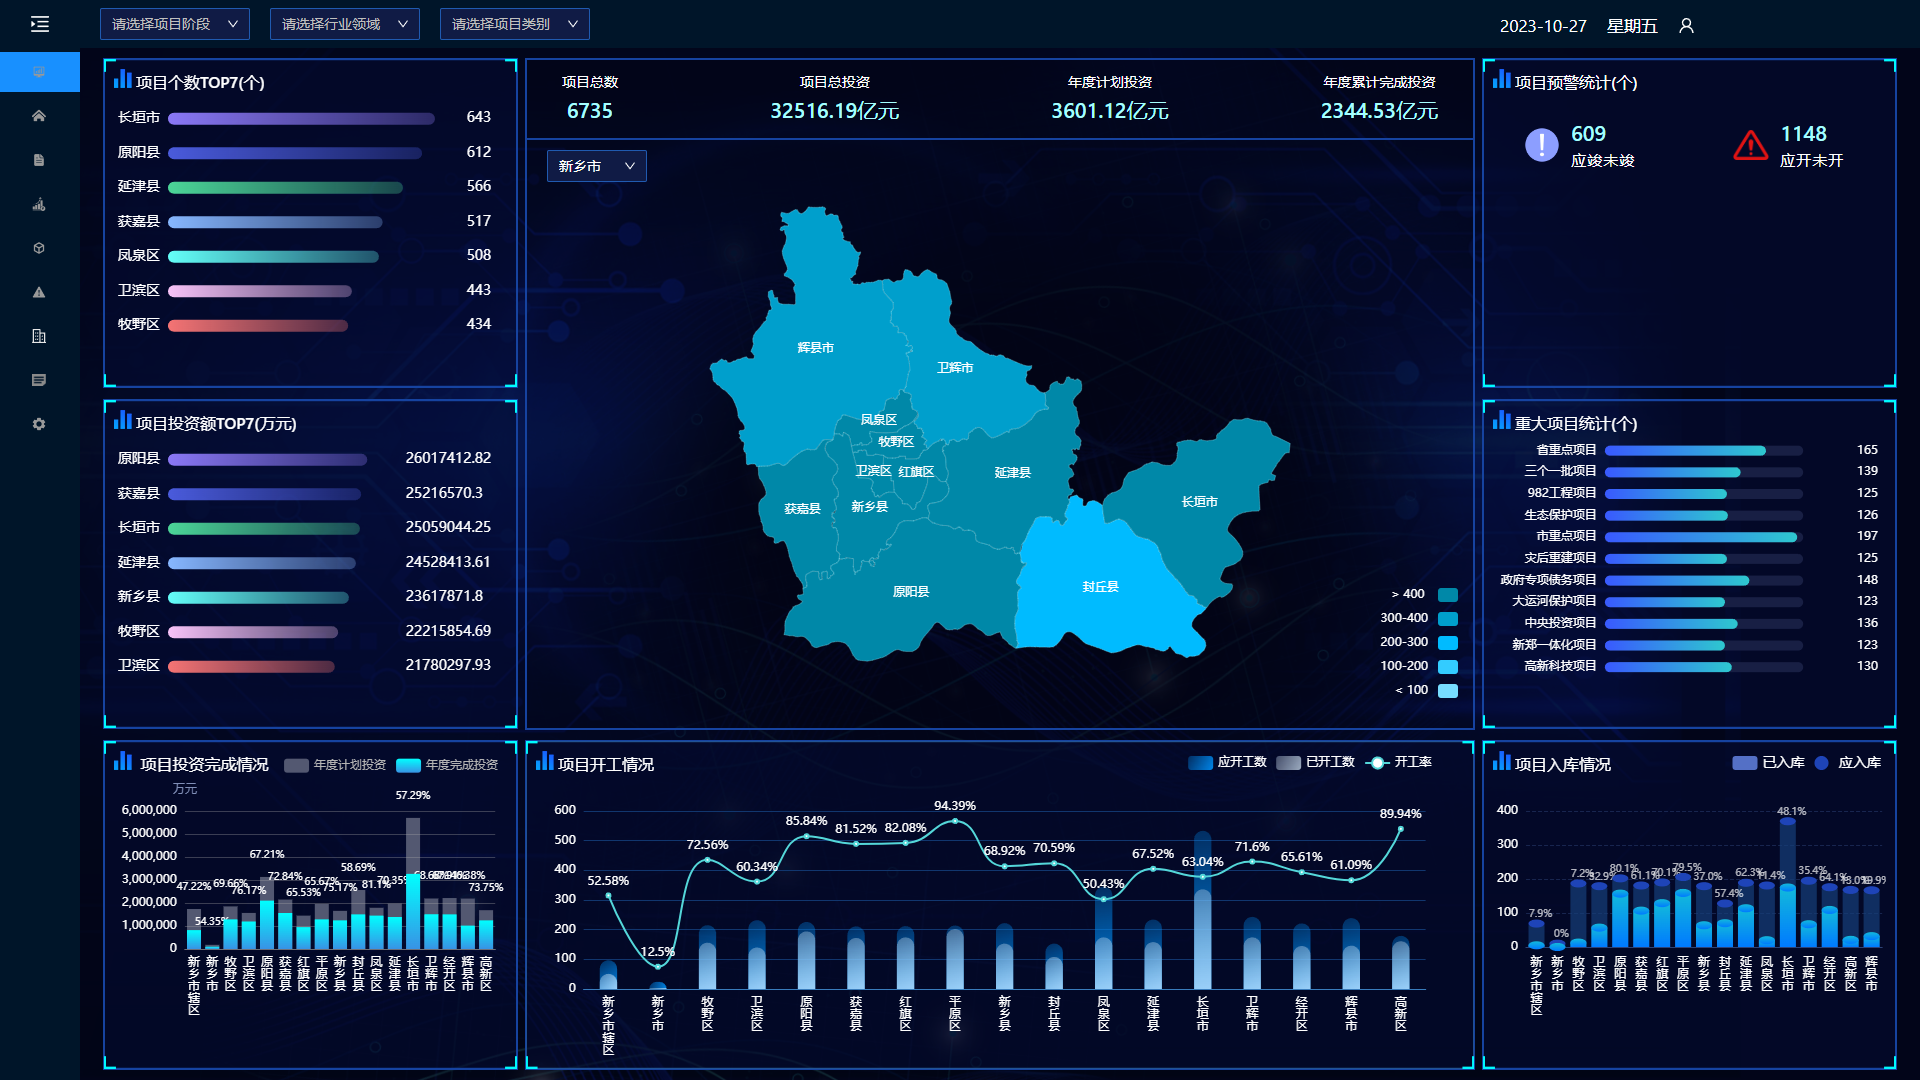
Task: Open the 请选择项目阶段 dropdown
Action: [x=175, y=24]
